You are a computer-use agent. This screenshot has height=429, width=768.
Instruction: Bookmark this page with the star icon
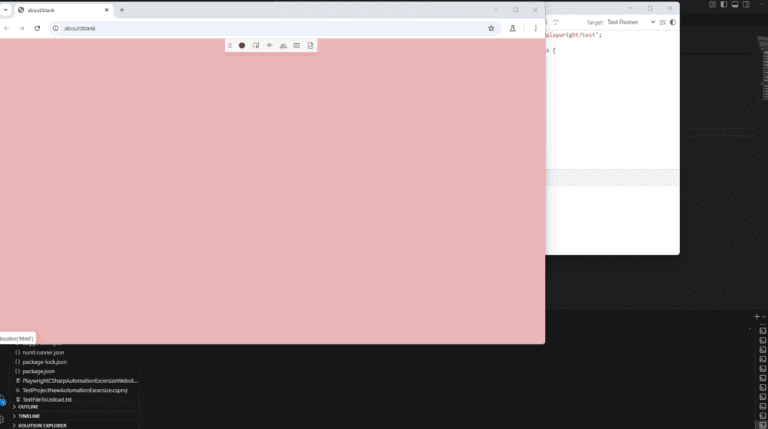point(491,28)
